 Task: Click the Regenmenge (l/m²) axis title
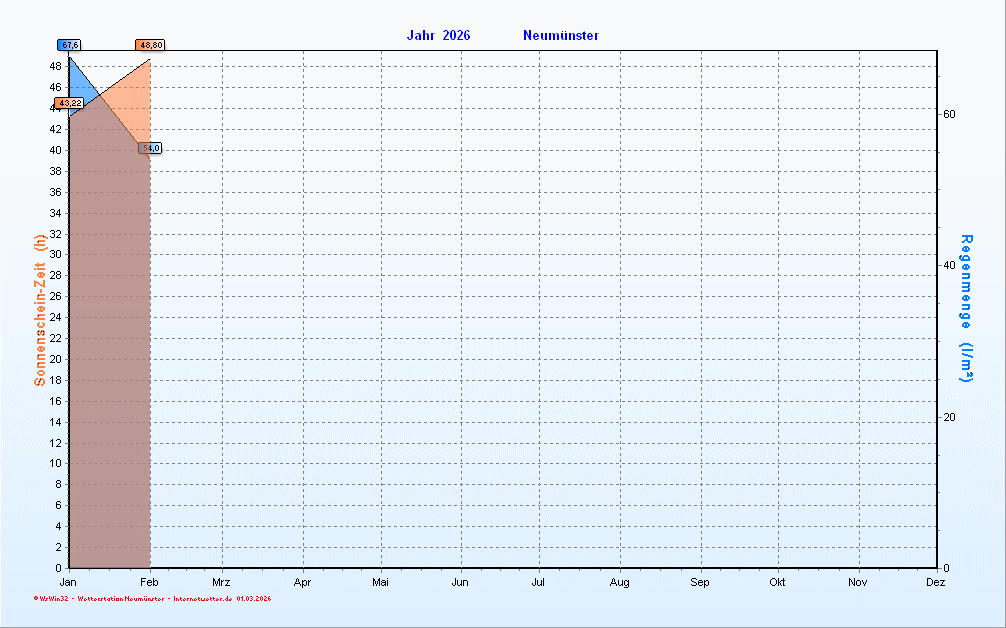pyautogui.click(x=966, y=308)
